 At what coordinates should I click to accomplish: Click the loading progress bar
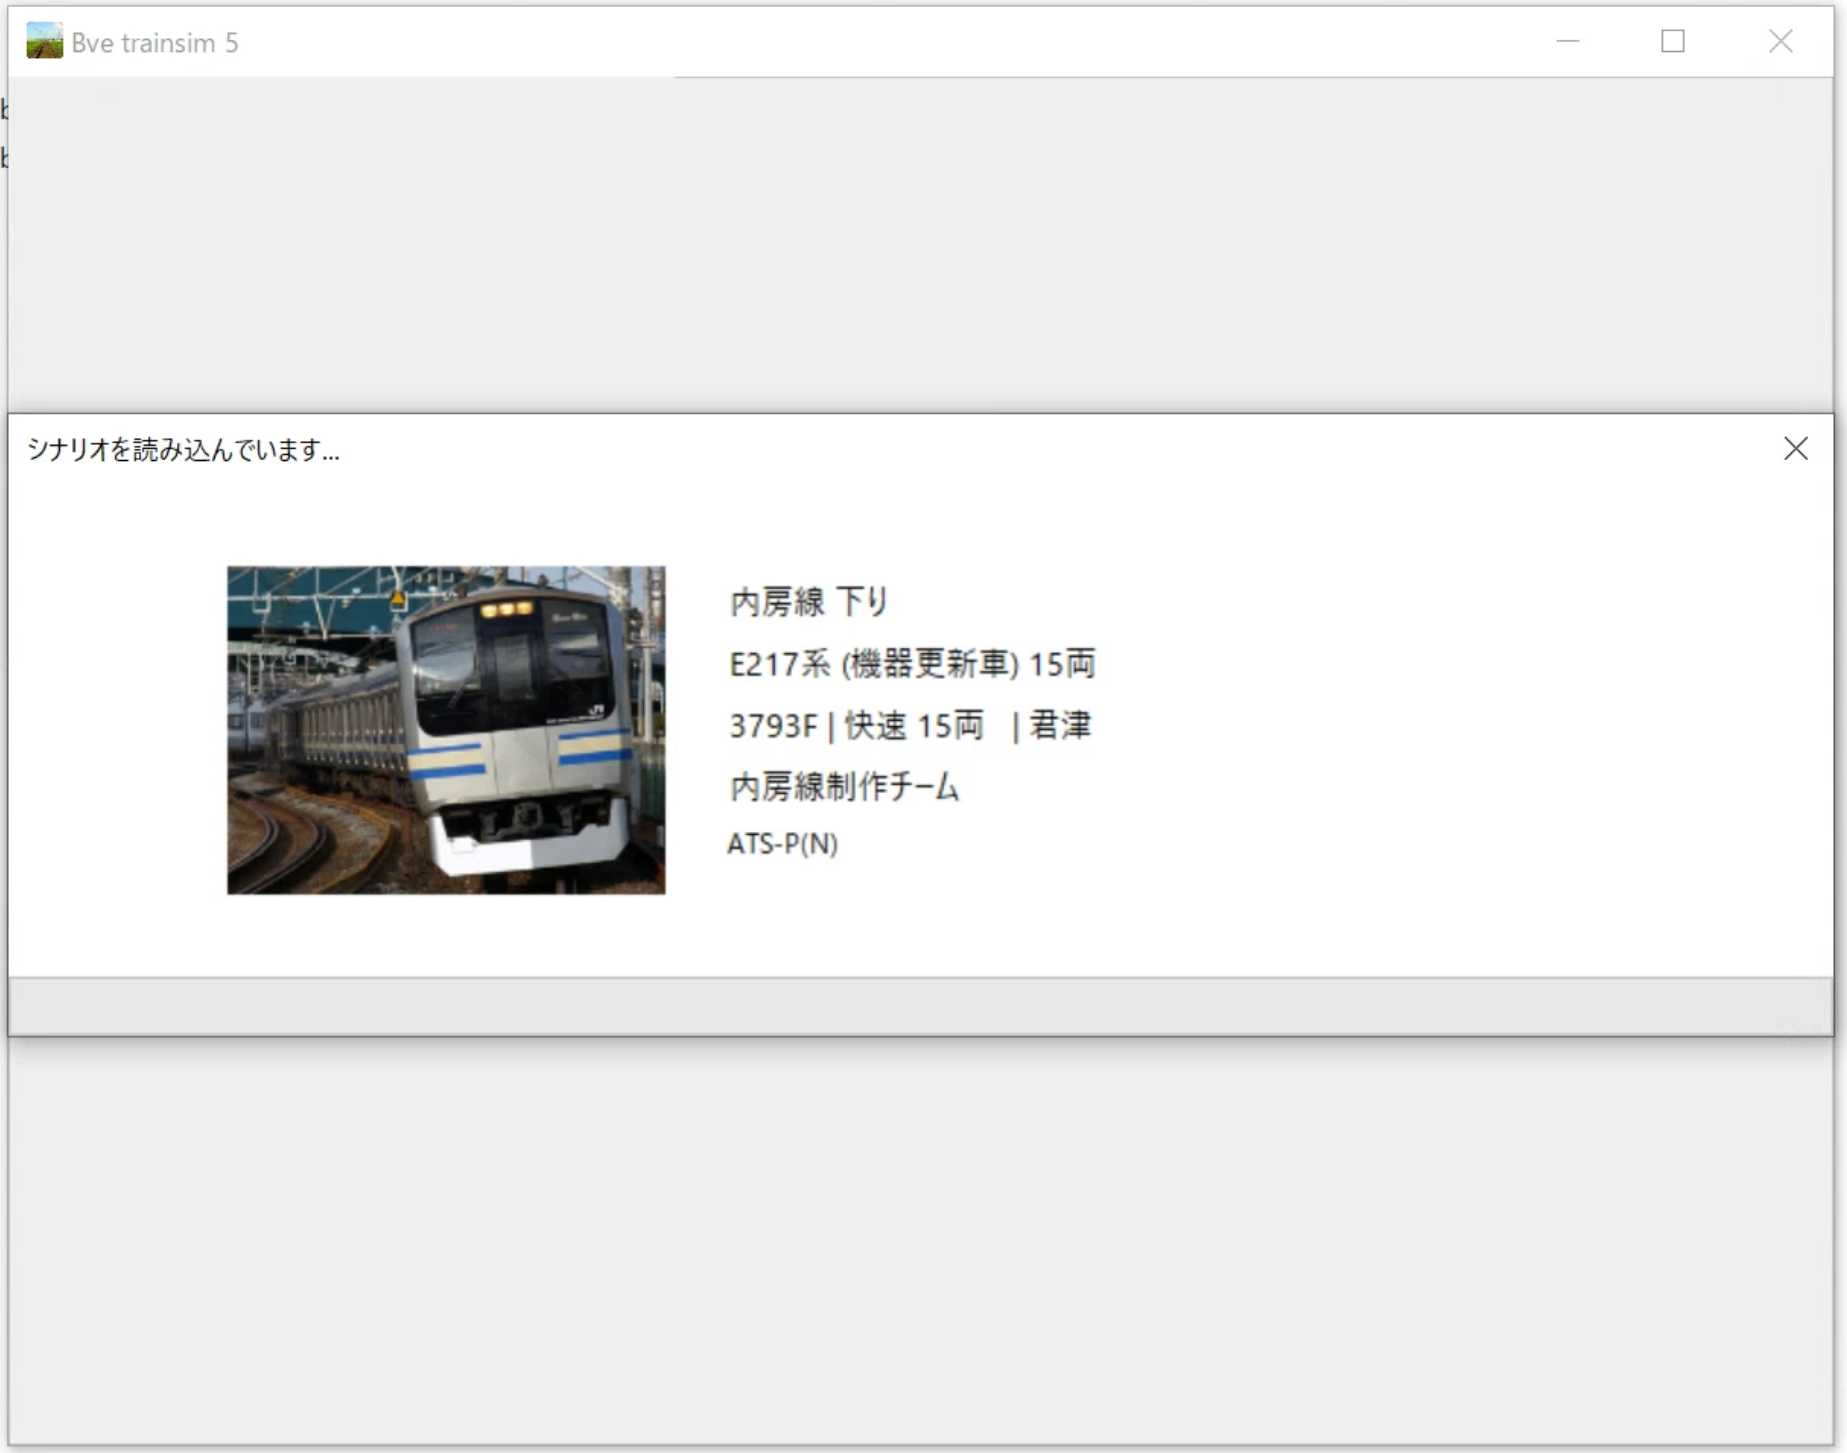click(920, 1005)
